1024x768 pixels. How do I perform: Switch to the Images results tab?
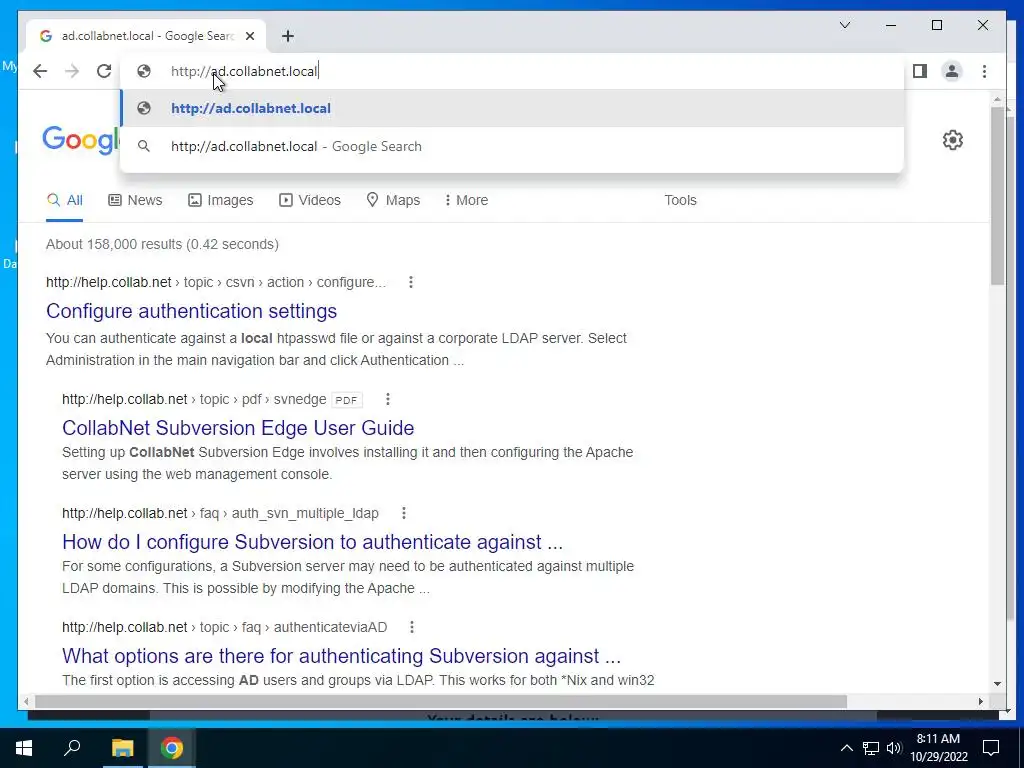221,200
